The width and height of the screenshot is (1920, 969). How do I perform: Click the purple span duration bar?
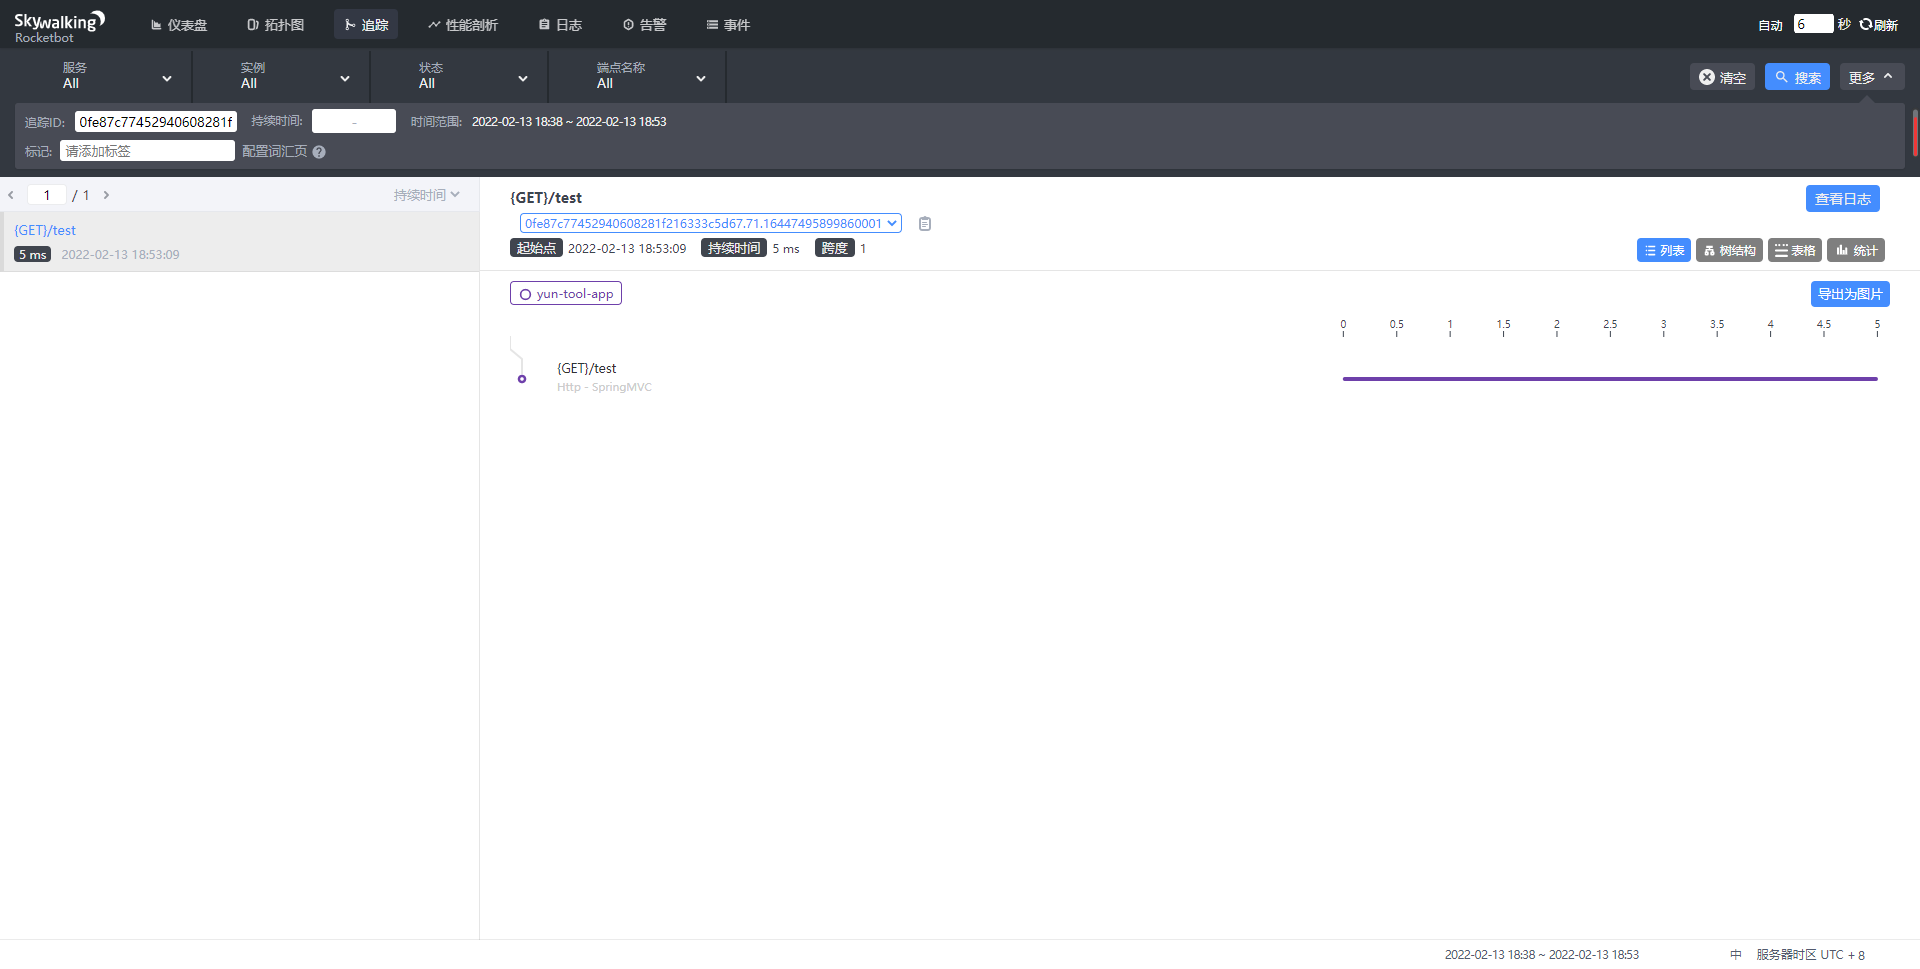[x=1610, y=379]
